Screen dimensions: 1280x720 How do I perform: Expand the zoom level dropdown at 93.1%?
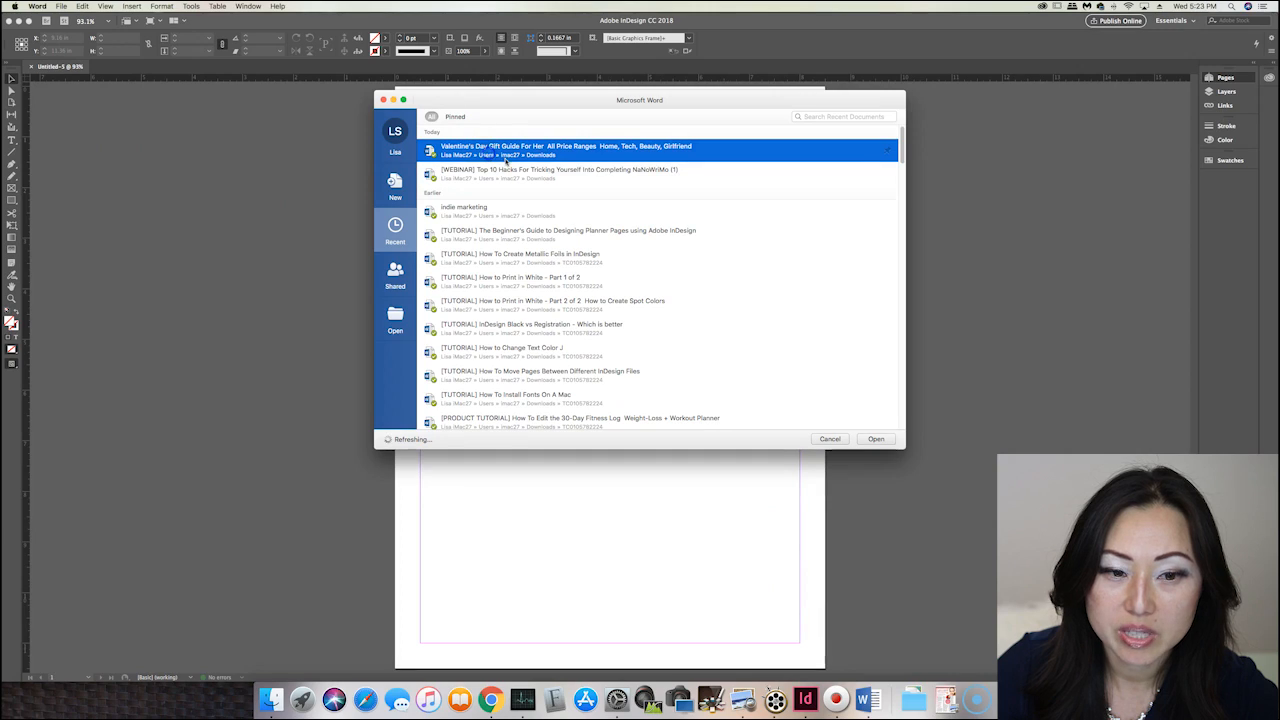tap(108, 21)
